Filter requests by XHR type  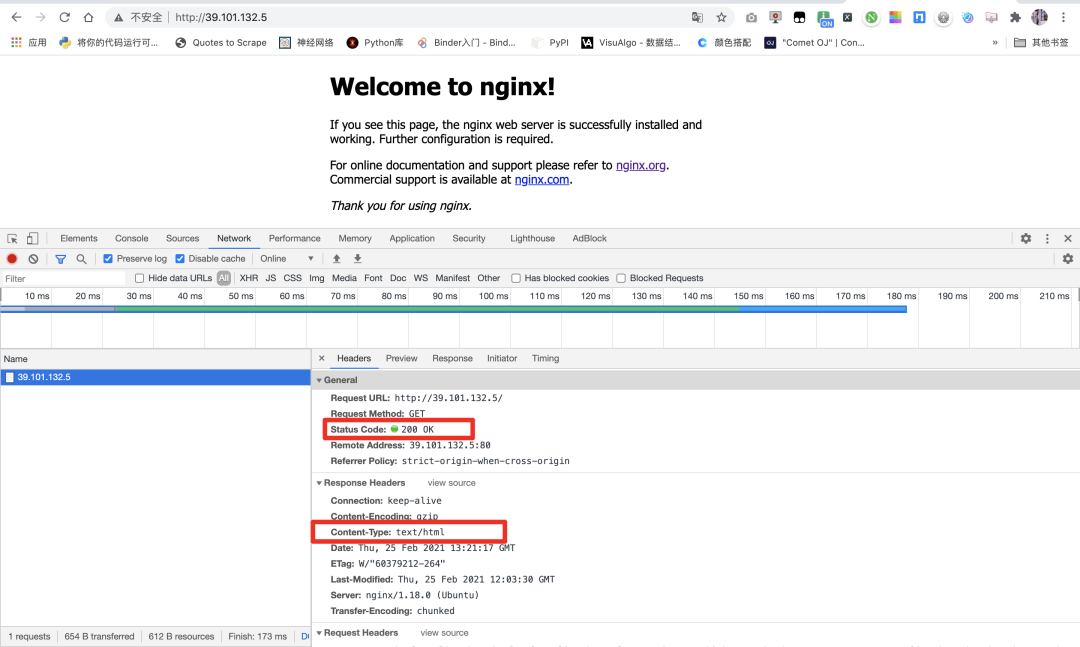pyautogui.click(x=249, y=278)
